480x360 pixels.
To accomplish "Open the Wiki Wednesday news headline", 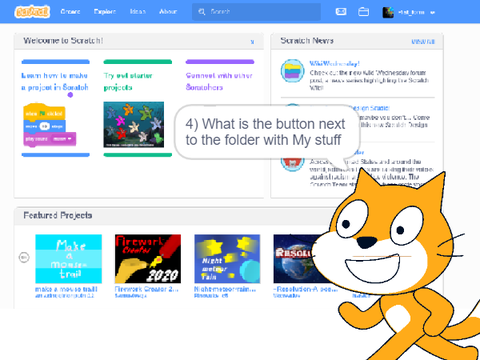I will point(334,63).
